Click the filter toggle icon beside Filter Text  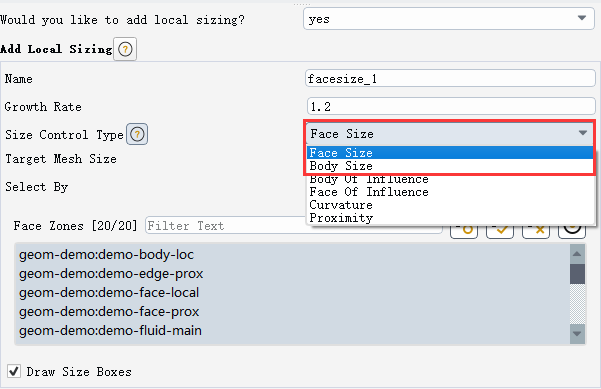coord(464,230)
